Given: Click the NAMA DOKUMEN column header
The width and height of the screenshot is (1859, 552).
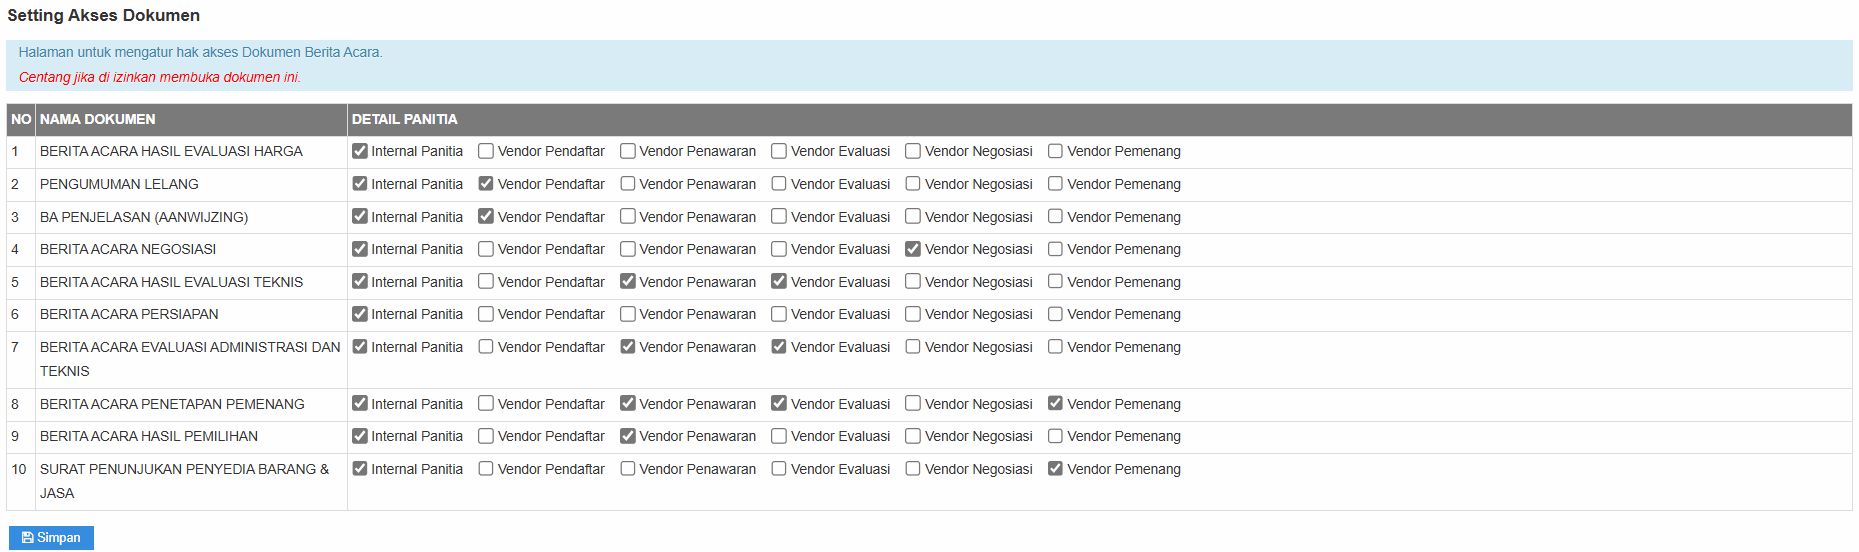Looking at the screenshot, I should (98, 119).
